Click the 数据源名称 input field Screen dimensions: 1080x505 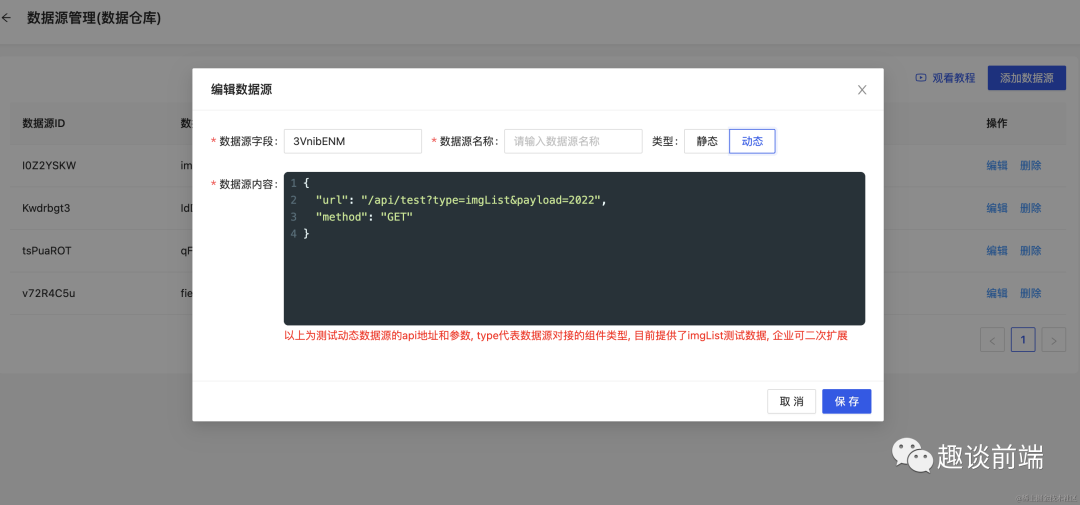pos(573,141)
